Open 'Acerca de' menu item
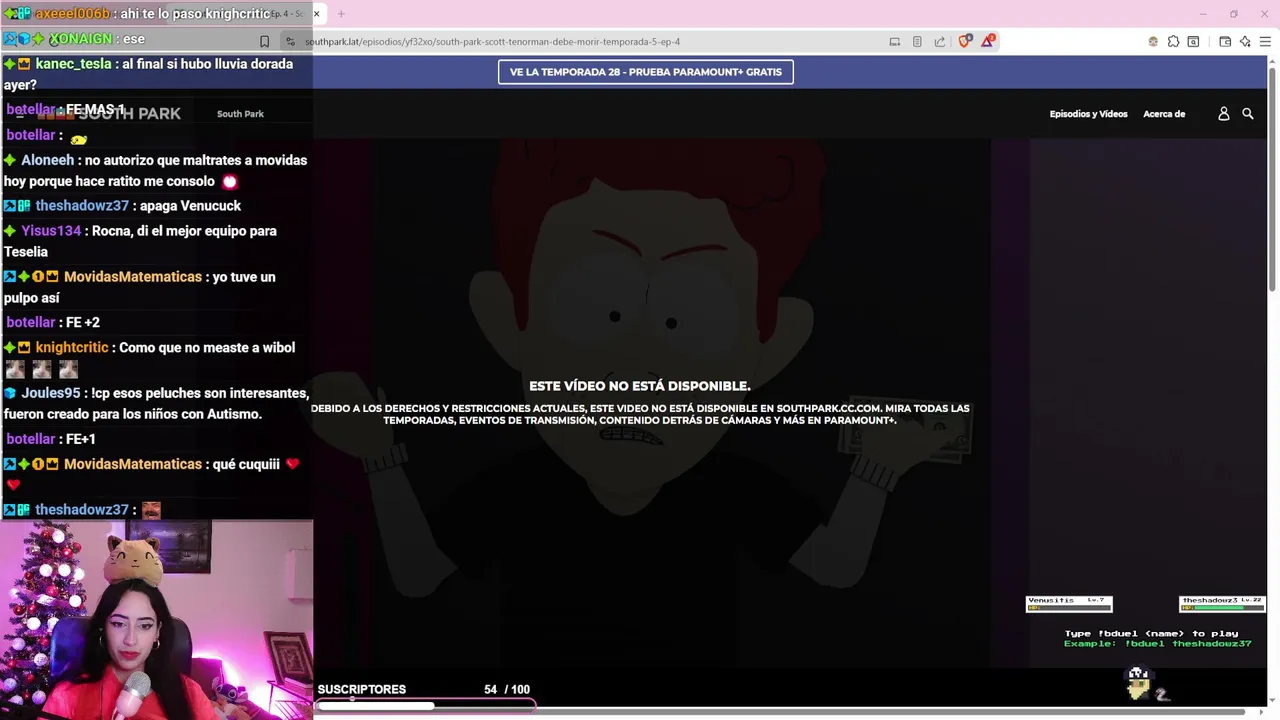The image size is (1280, 720). point(1164,114)
